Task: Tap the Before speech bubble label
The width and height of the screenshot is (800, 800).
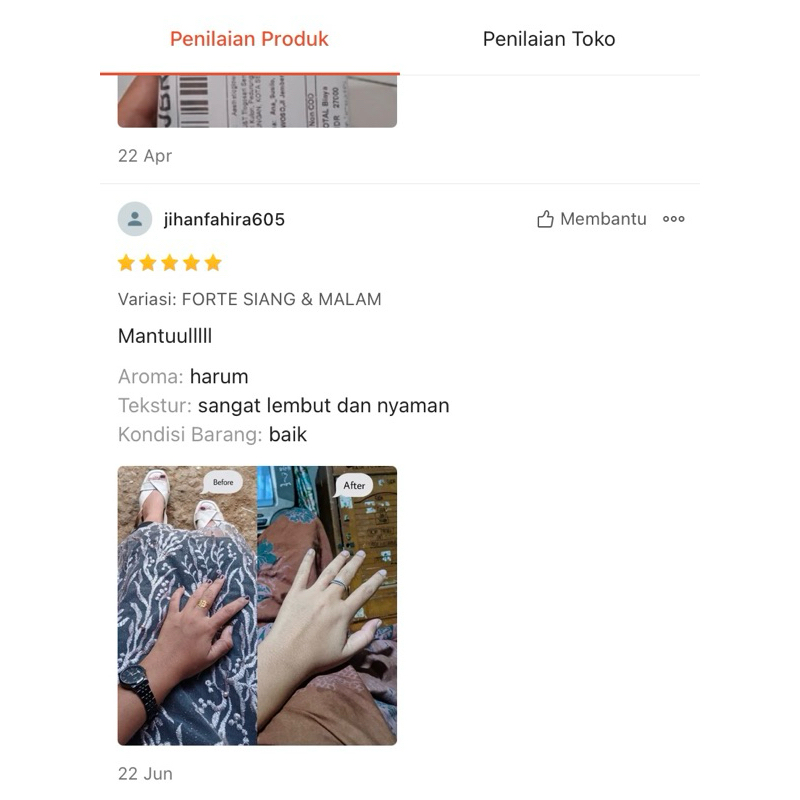Action: 222,482
